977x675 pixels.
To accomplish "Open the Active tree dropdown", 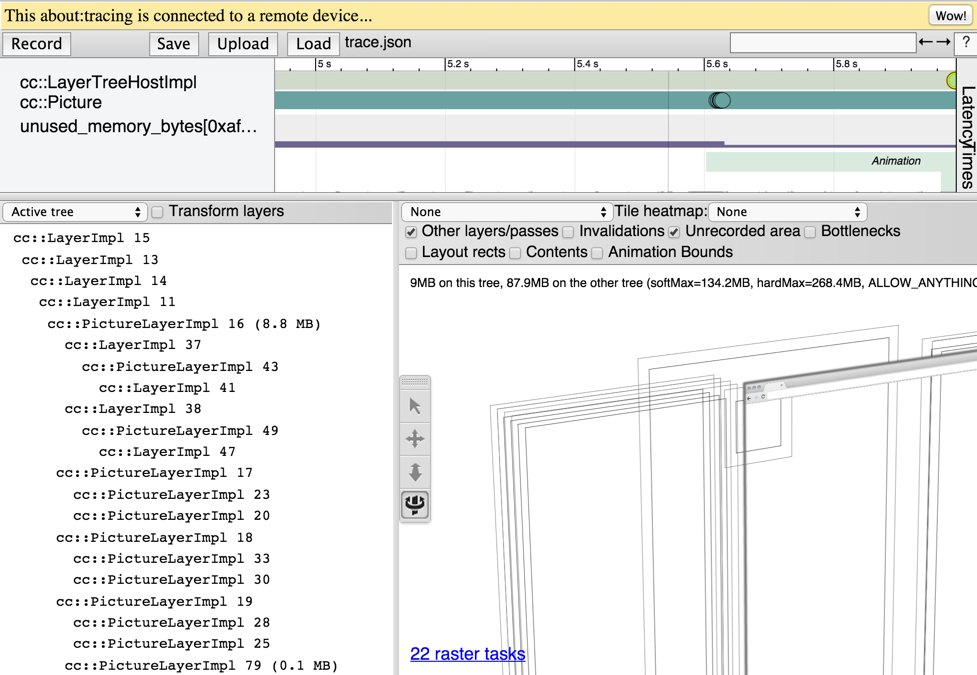I will coord(75,212).
